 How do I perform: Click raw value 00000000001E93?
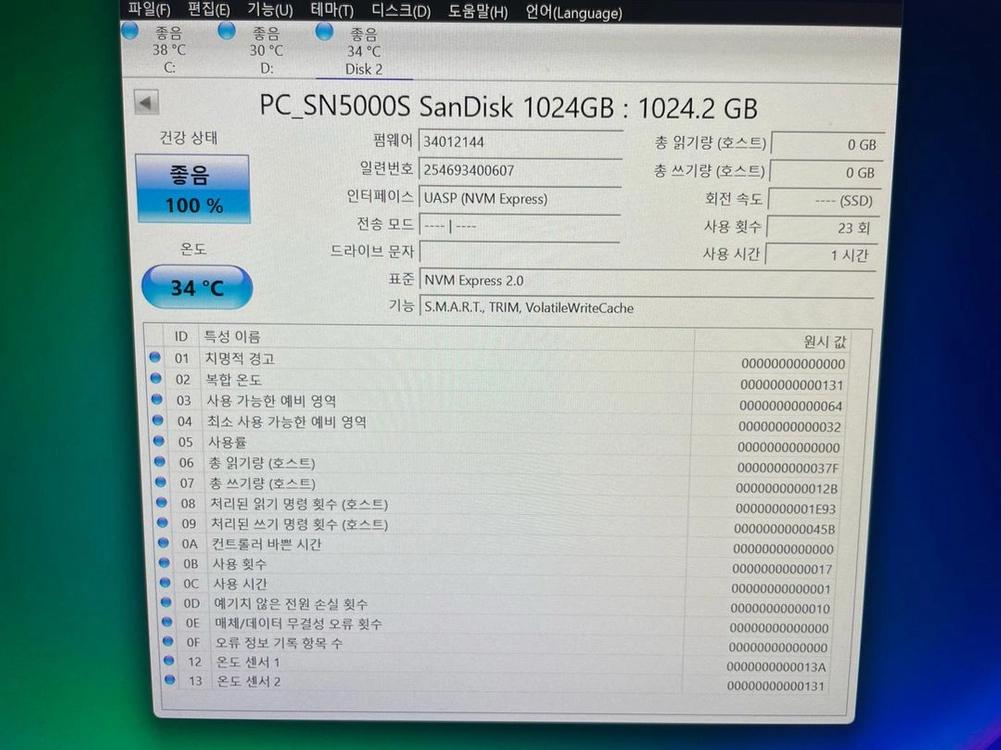tap(785, 509)
